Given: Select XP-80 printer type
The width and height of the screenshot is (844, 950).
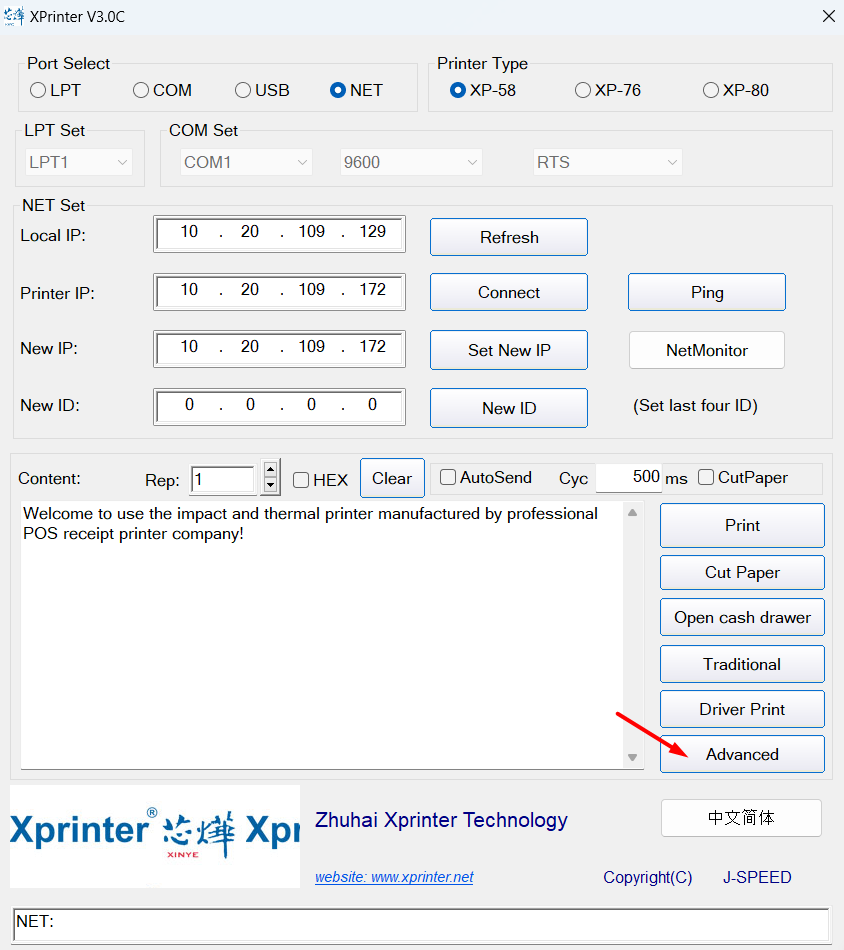Looking at the screenshot, I should [x=710, y=89].
